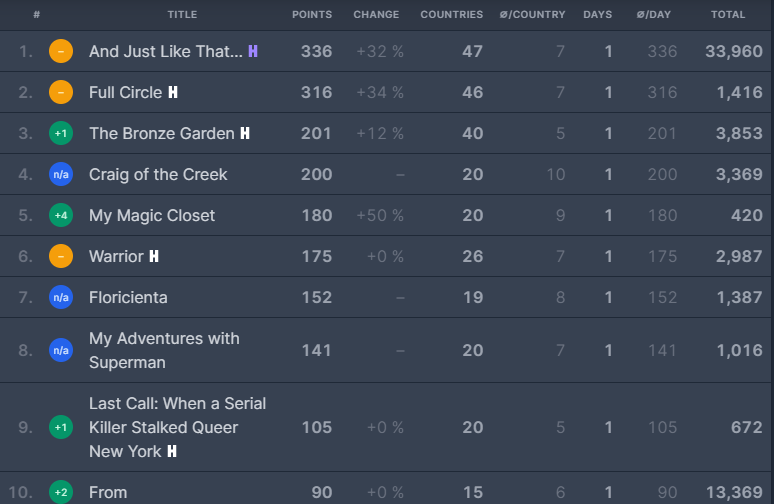774x504 pixels.
Task: Click the green +2 badge beside From
Action: coord(61,492)
